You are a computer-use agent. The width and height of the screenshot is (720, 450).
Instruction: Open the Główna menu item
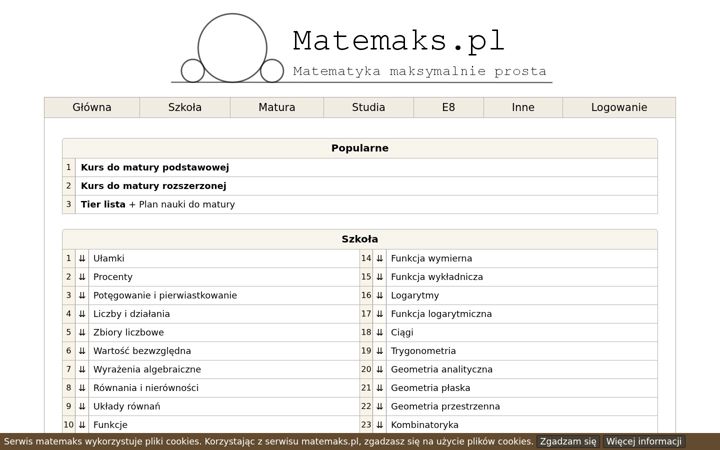pyautogui.click(x=92, y=107)
